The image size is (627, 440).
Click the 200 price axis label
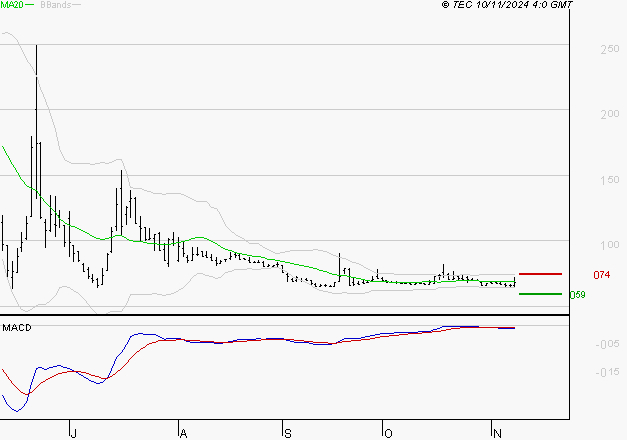pyautogui.click(x=610, y=114)
